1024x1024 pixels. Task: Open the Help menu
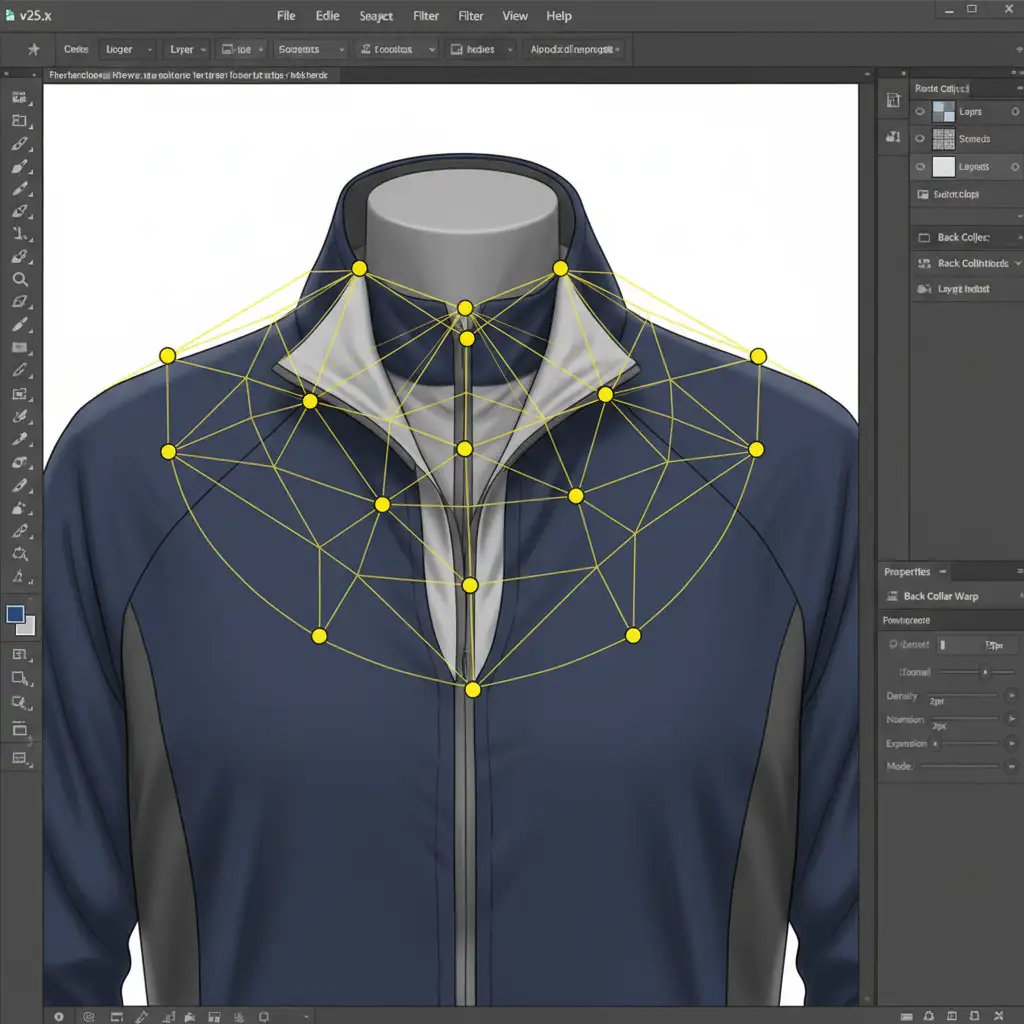click(x=558, y=16)
